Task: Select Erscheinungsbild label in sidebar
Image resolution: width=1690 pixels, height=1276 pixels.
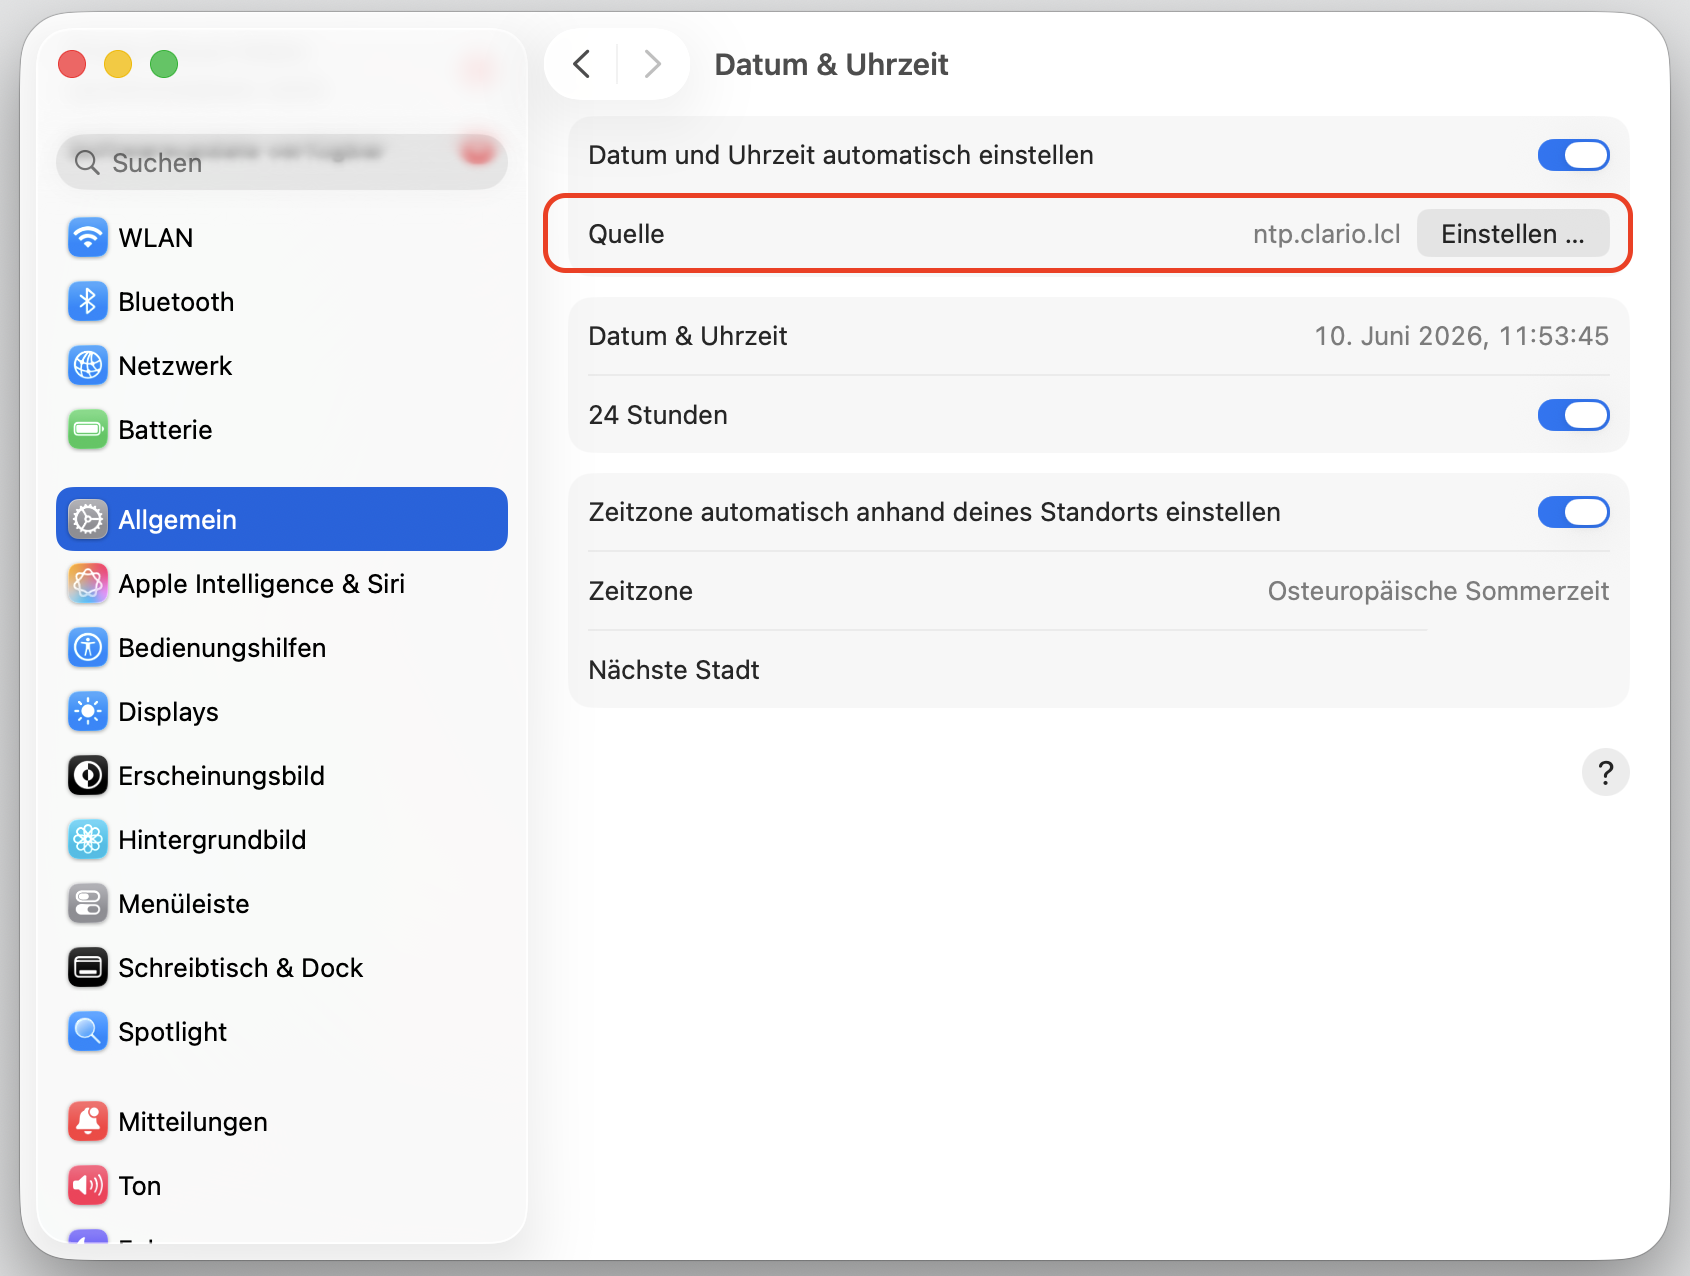Action: point(221,776)
